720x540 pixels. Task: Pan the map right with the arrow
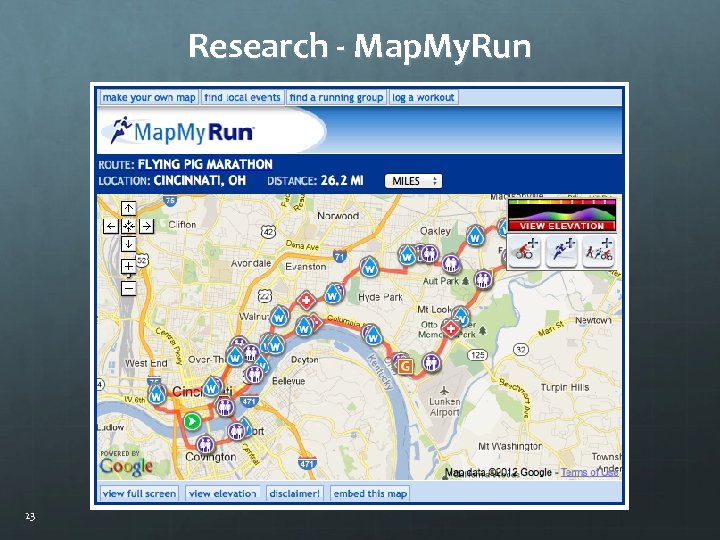[146, 226]
